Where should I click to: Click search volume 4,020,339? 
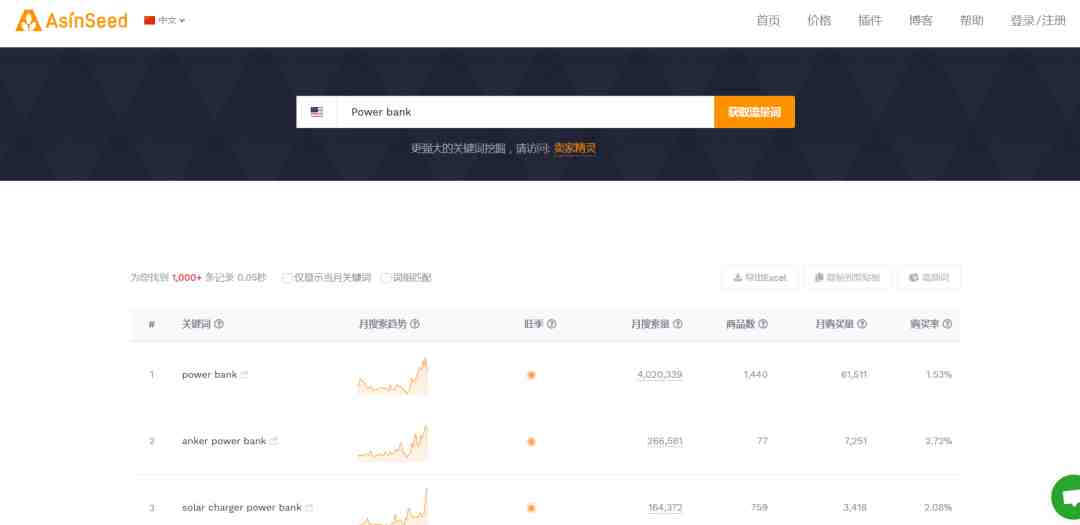(x=660, y=375)
